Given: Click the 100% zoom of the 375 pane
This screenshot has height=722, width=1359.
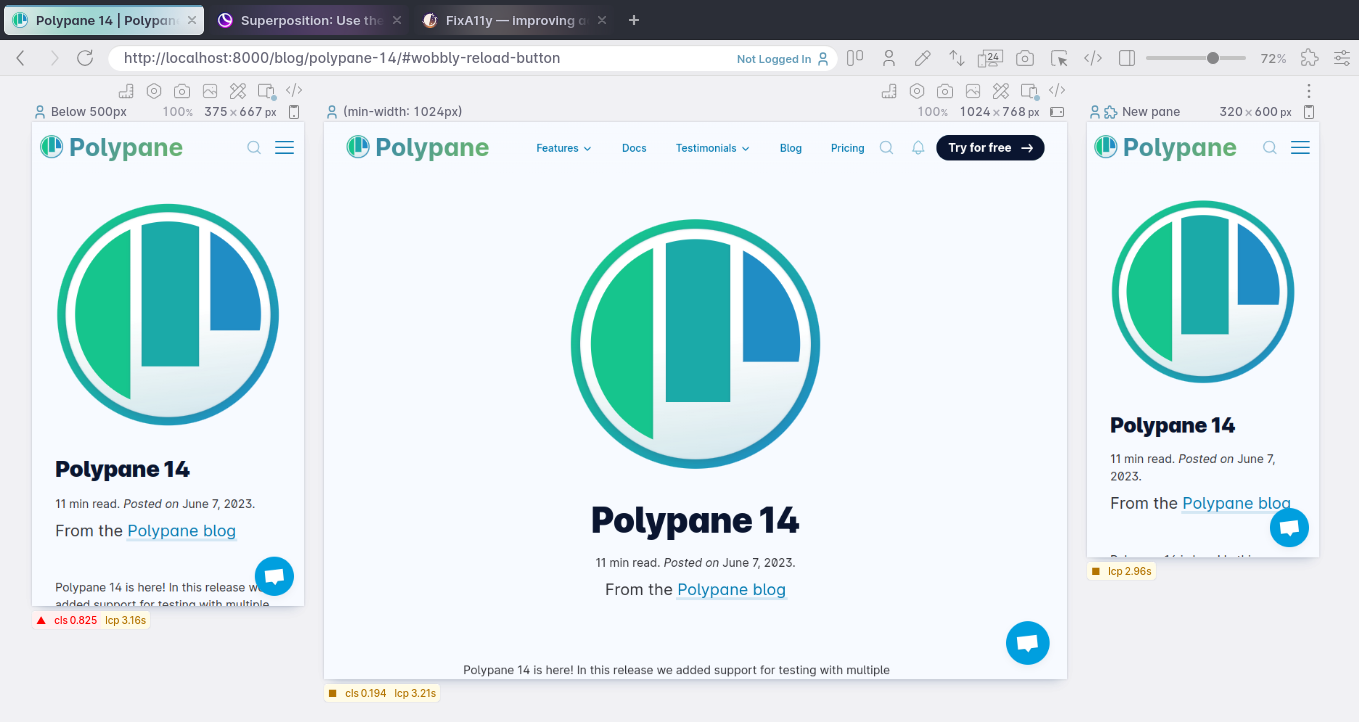Looking at the screenshot, I should tap(177, 112).
